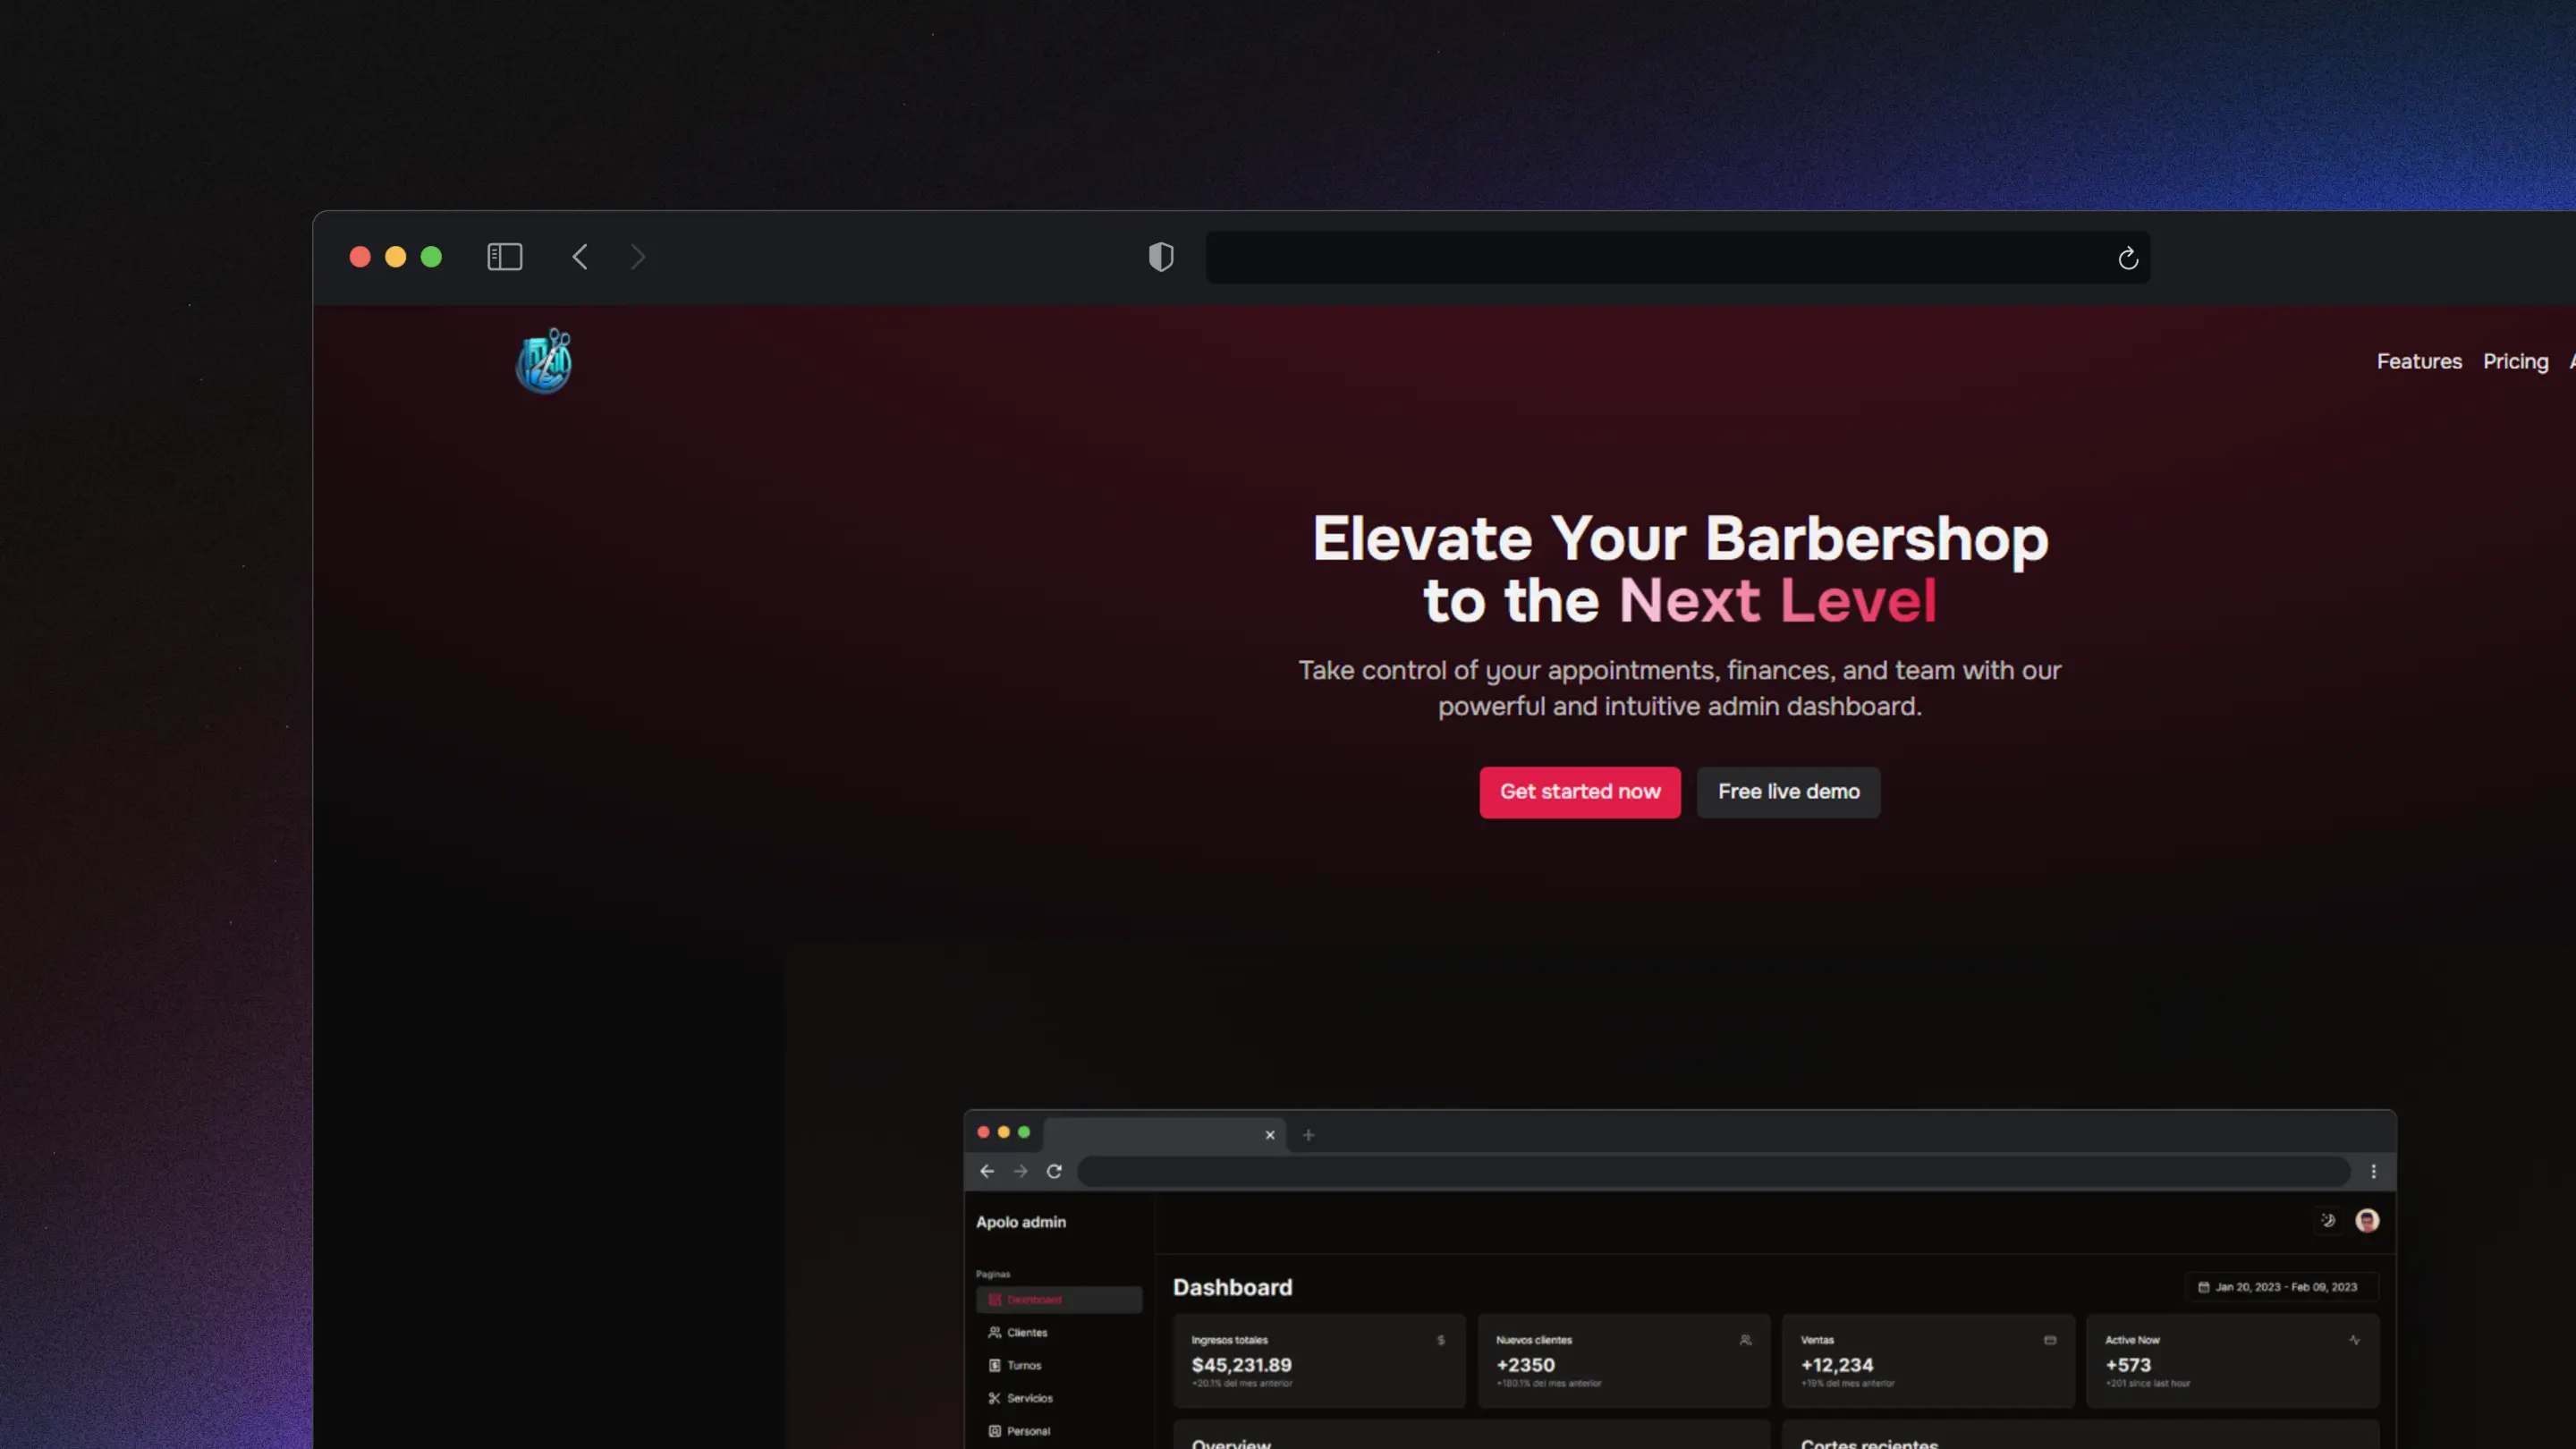Viewport: 2576px width, 1449px height.
Task: Click the Ingresos totales $45,231.89 card
Action: click(x=1319, y=1361)
